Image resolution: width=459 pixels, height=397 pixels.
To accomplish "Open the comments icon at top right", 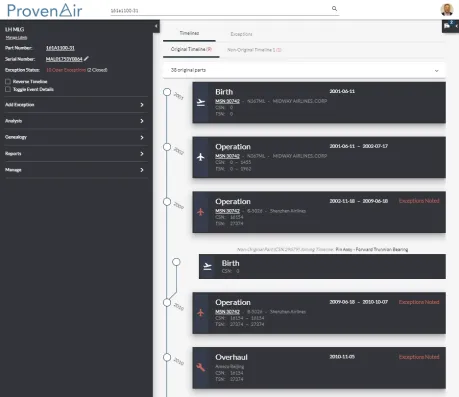I will [447, 26].
